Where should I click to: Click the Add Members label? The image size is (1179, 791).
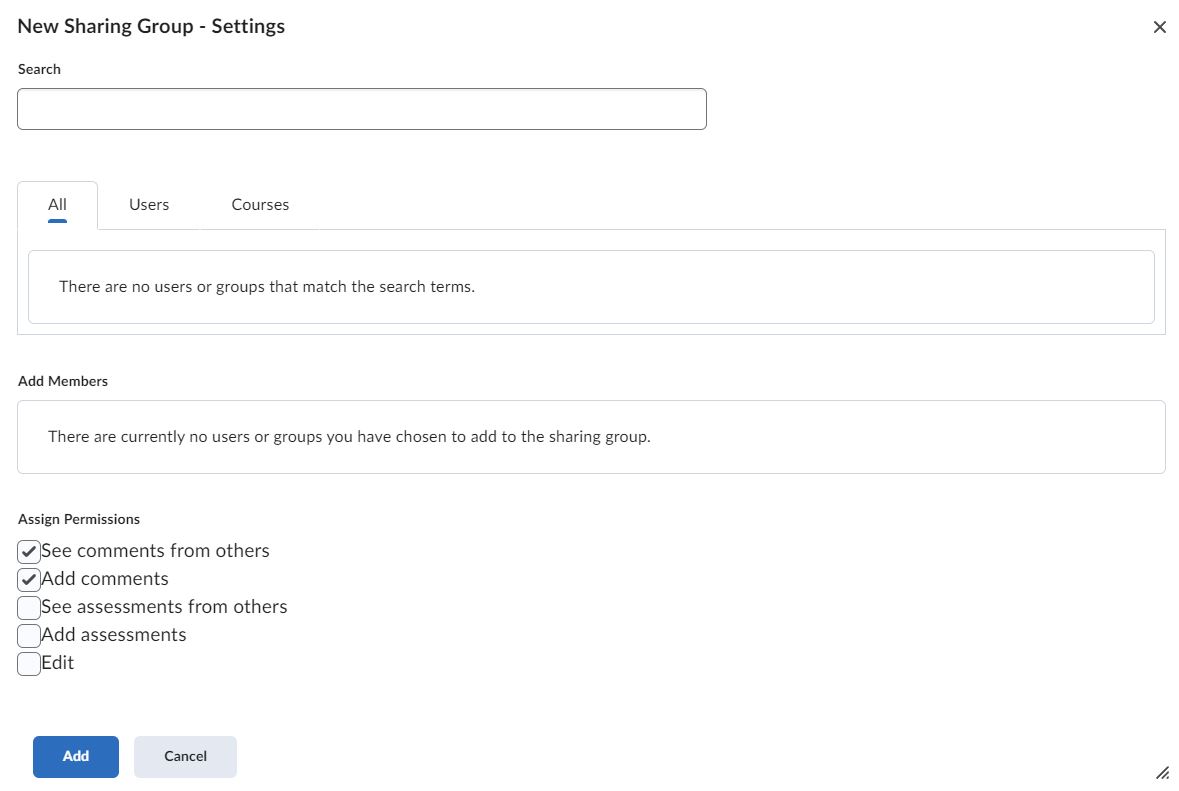(62, 381)
